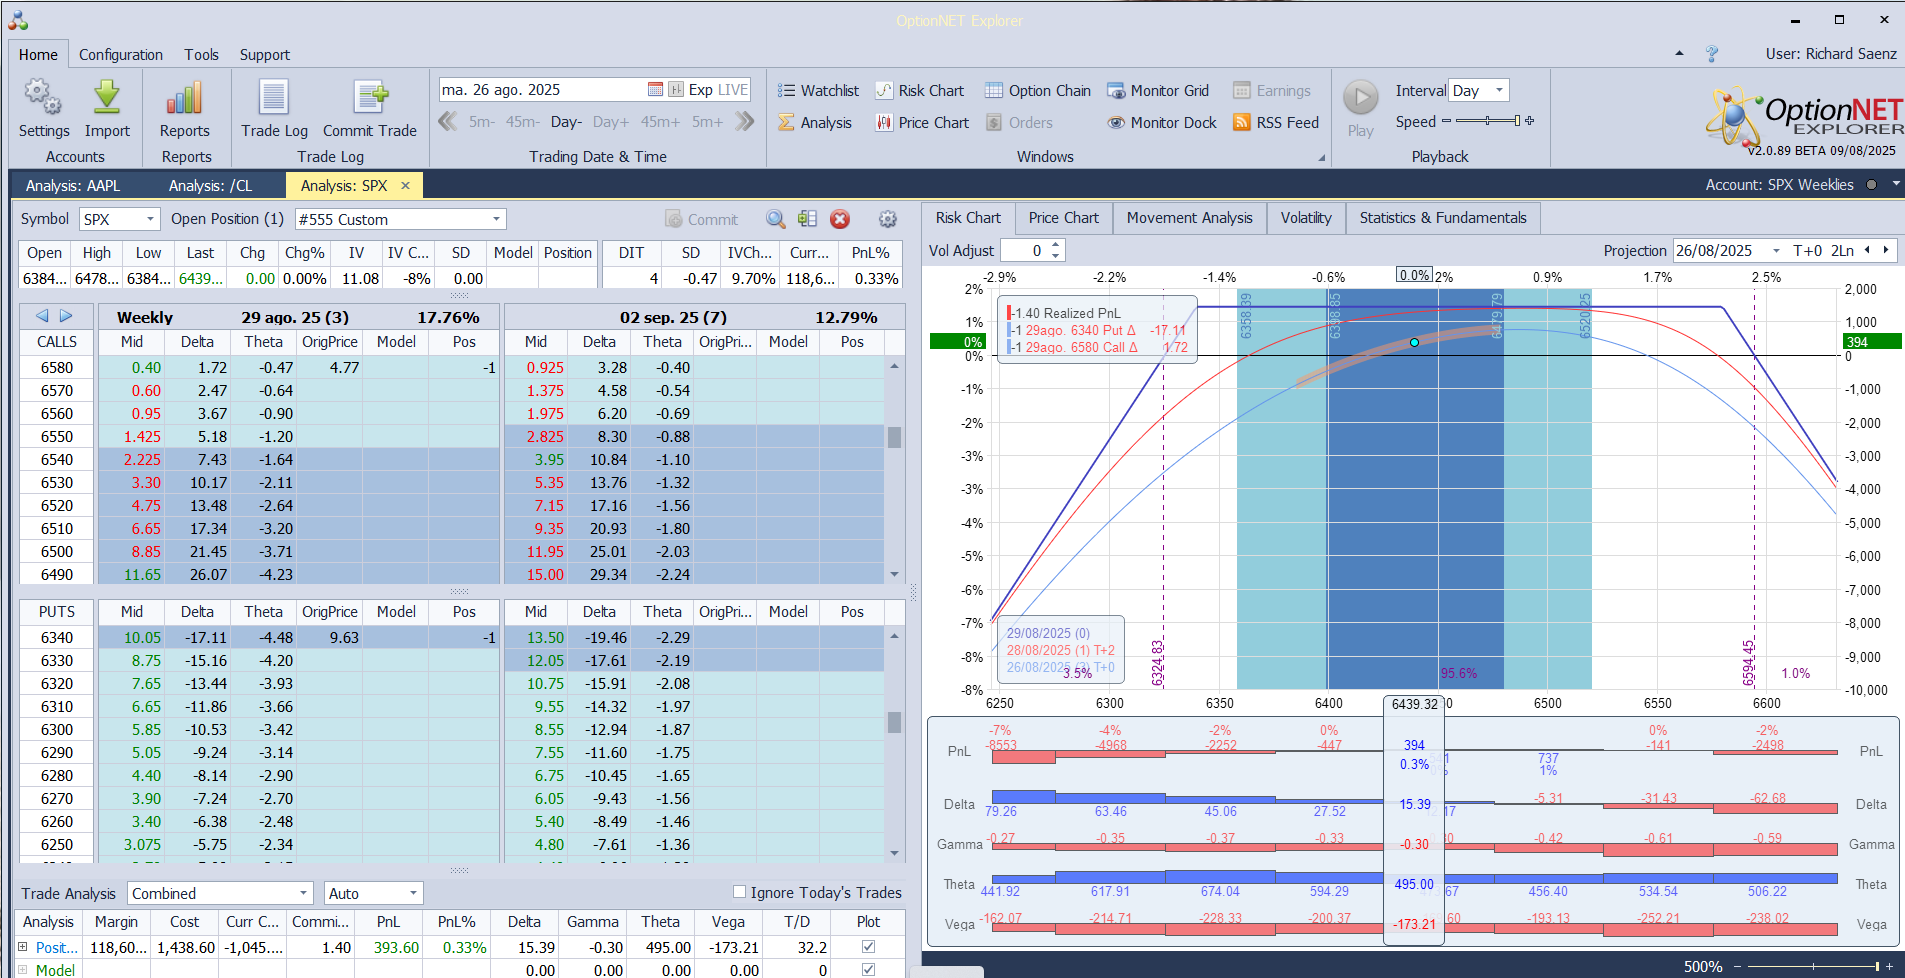
Task: Click the Day+ time step button
Action: point(611,121)
